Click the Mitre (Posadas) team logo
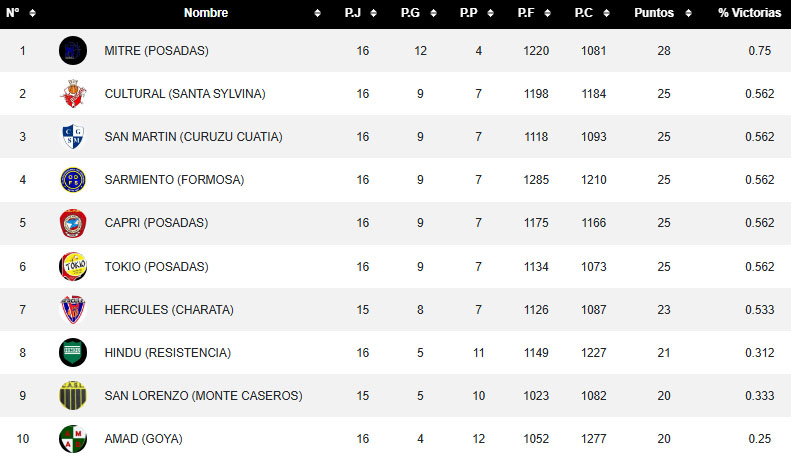 [73, 50]
